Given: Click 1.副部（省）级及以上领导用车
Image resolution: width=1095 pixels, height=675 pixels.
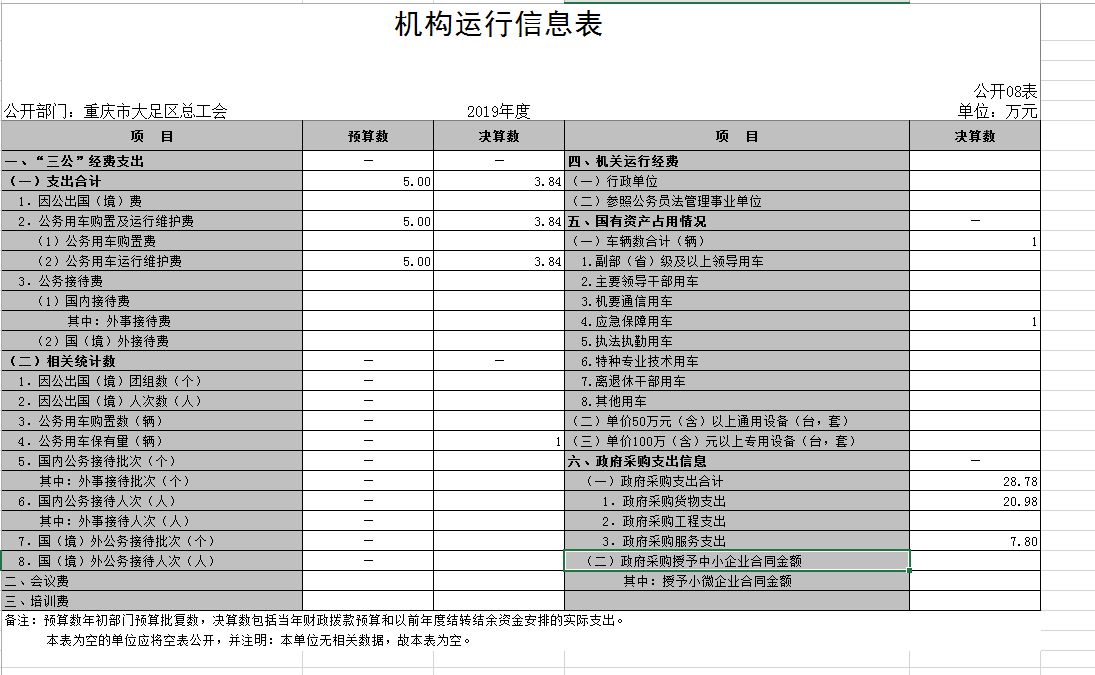Looking at the screenshot, I should tap(672, 261).
